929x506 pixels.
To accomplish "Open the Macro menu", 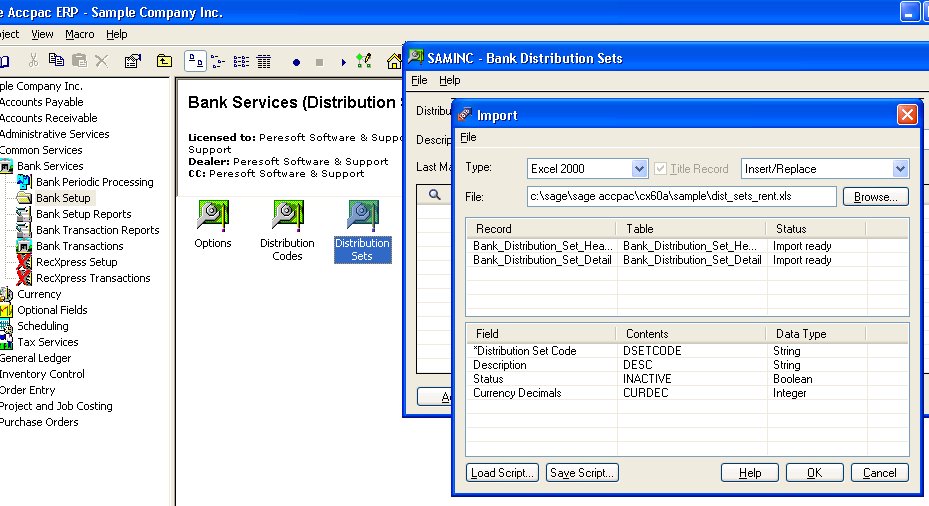I will coord(80,34).
